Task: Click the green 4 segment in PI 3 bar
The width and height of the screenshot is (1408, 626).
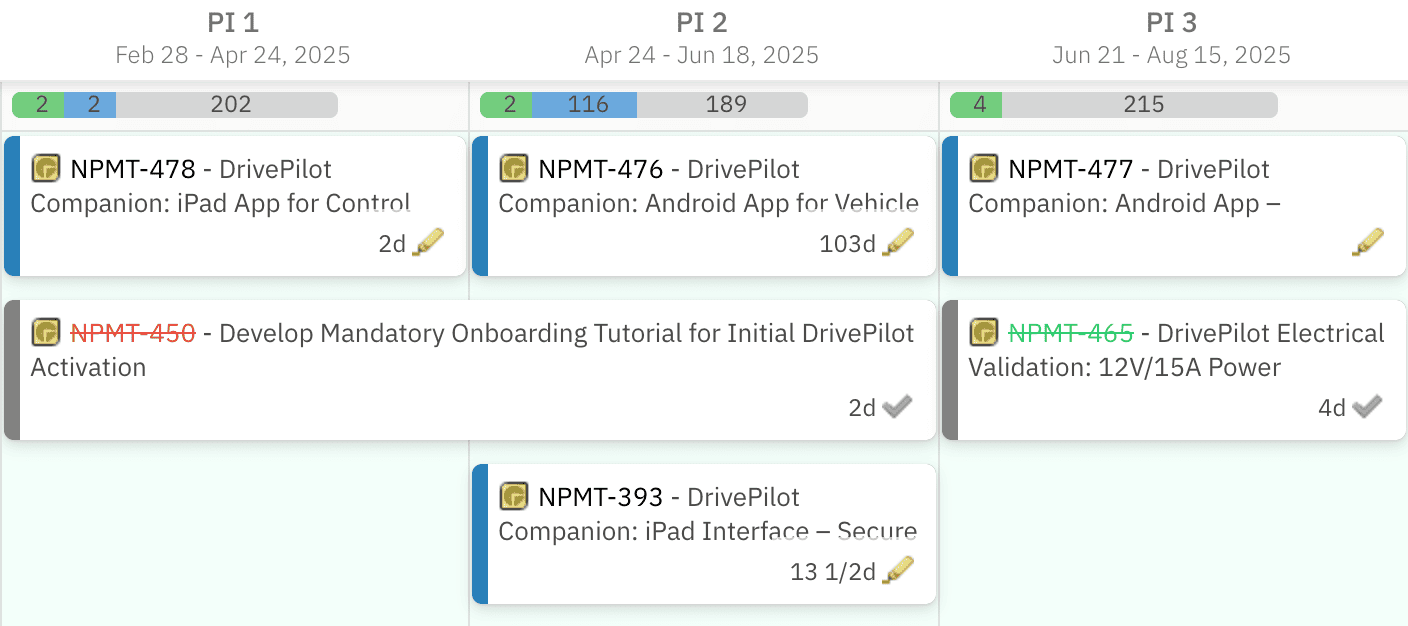Action: [x=976, y=104]
